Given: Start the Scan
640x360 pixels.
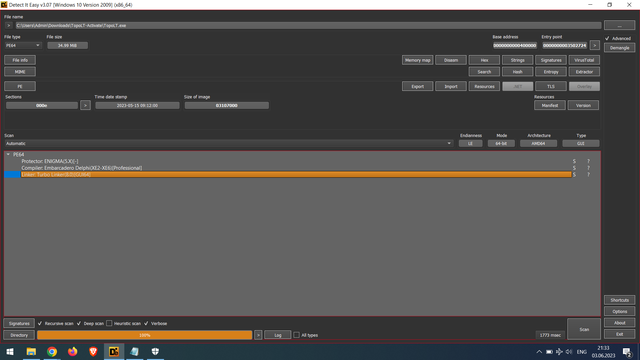Looking at the screenshot, I should click(584, 329).
